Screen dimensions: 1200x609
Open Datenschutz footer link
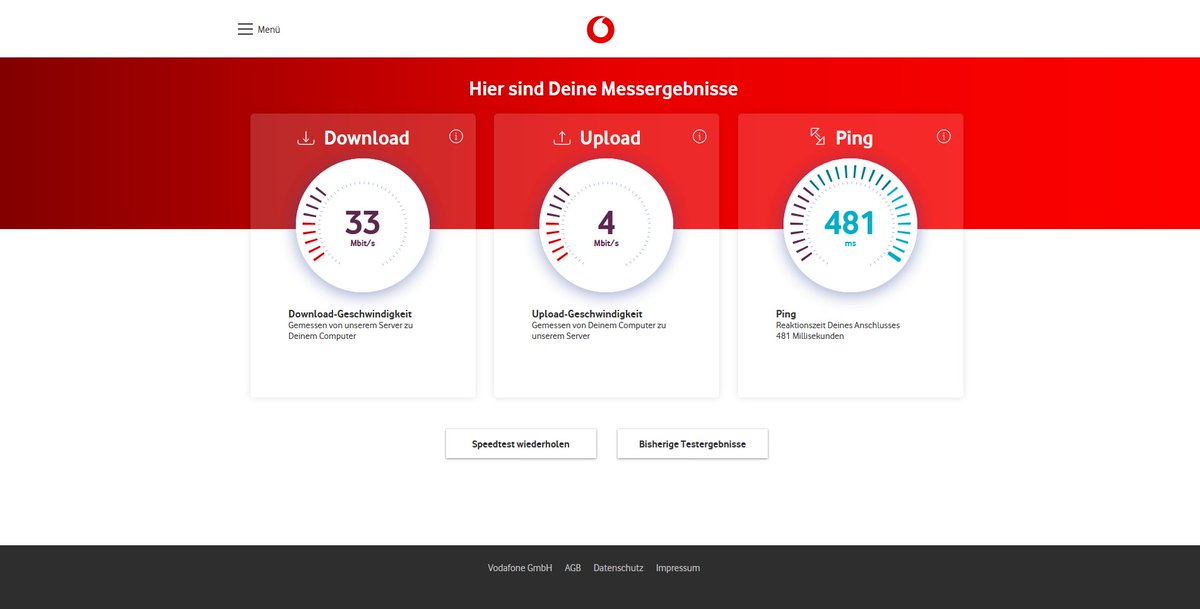point(618,568)
